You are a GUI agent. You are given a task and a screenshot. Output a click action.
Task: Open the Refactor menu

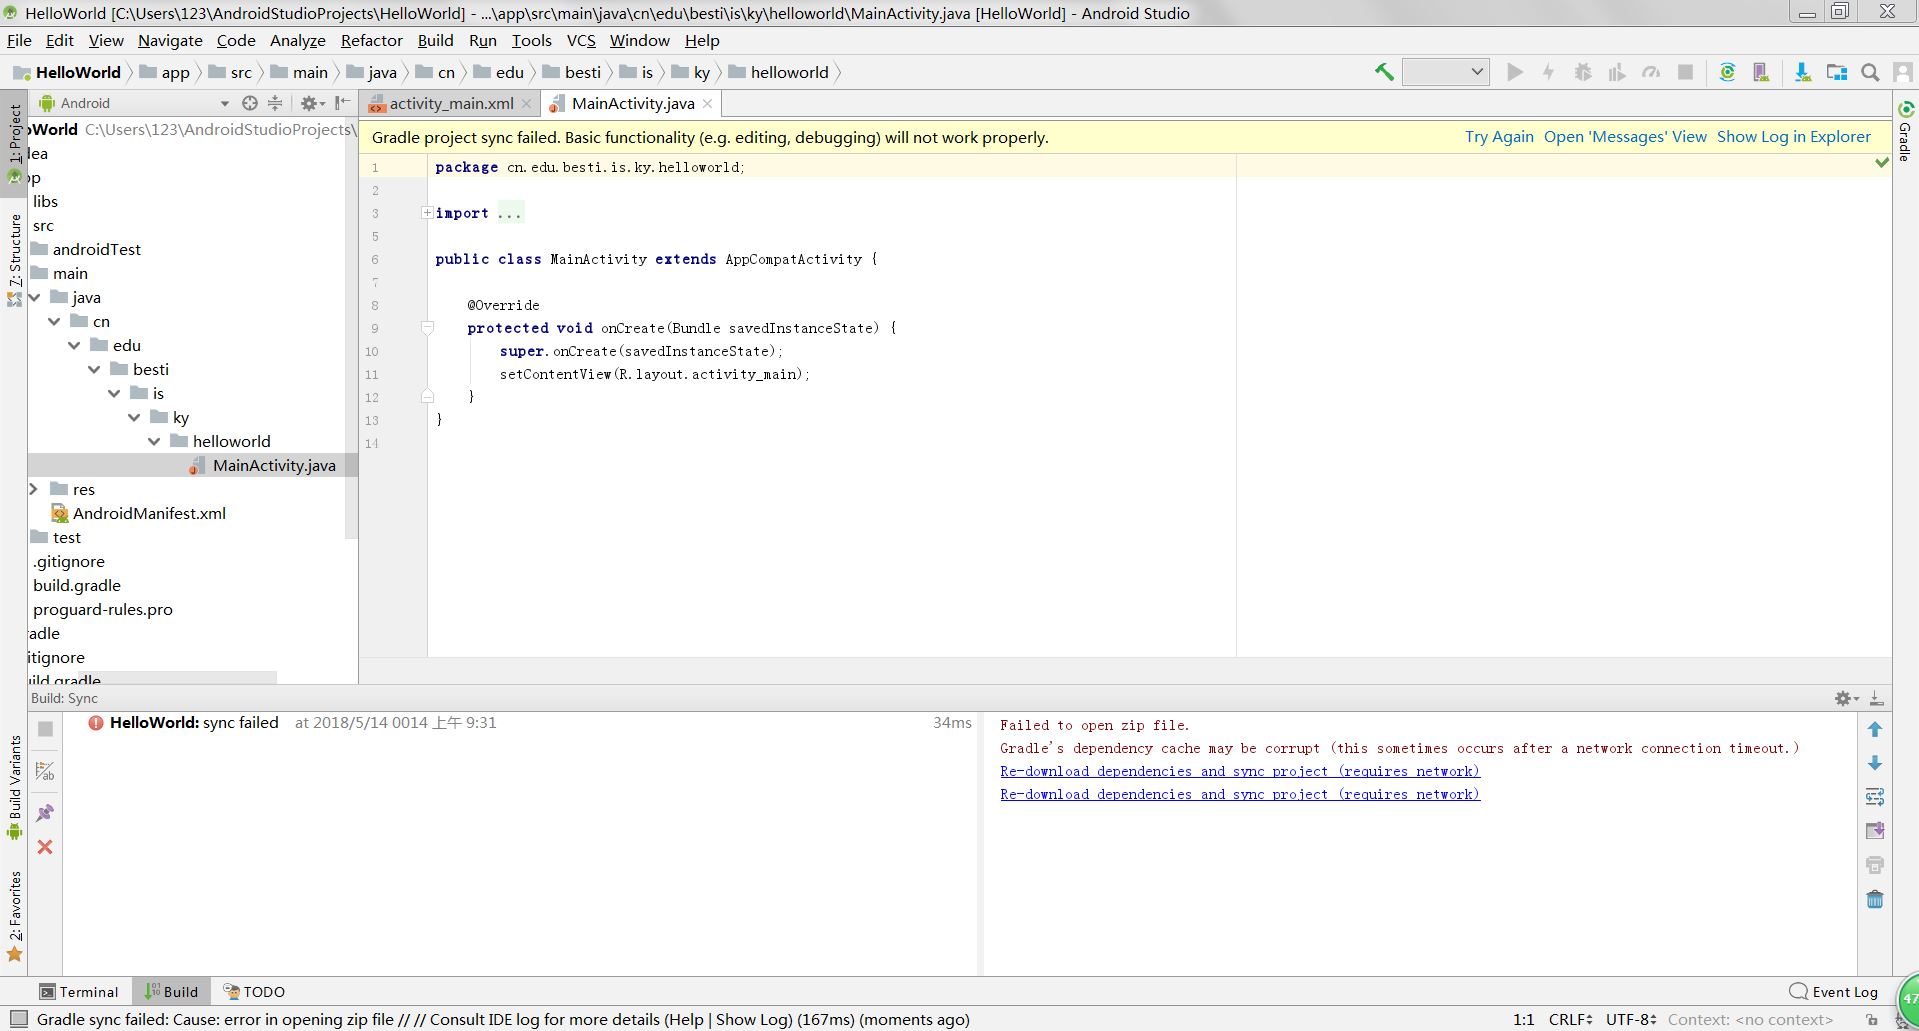(371, 40)
